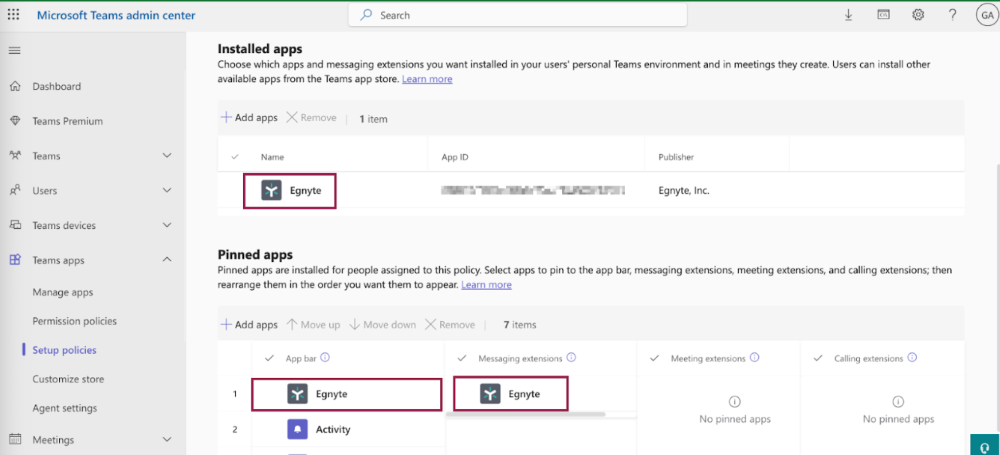Open the settings gear icon
The image size is (1000, 455).
click(918, 15)
